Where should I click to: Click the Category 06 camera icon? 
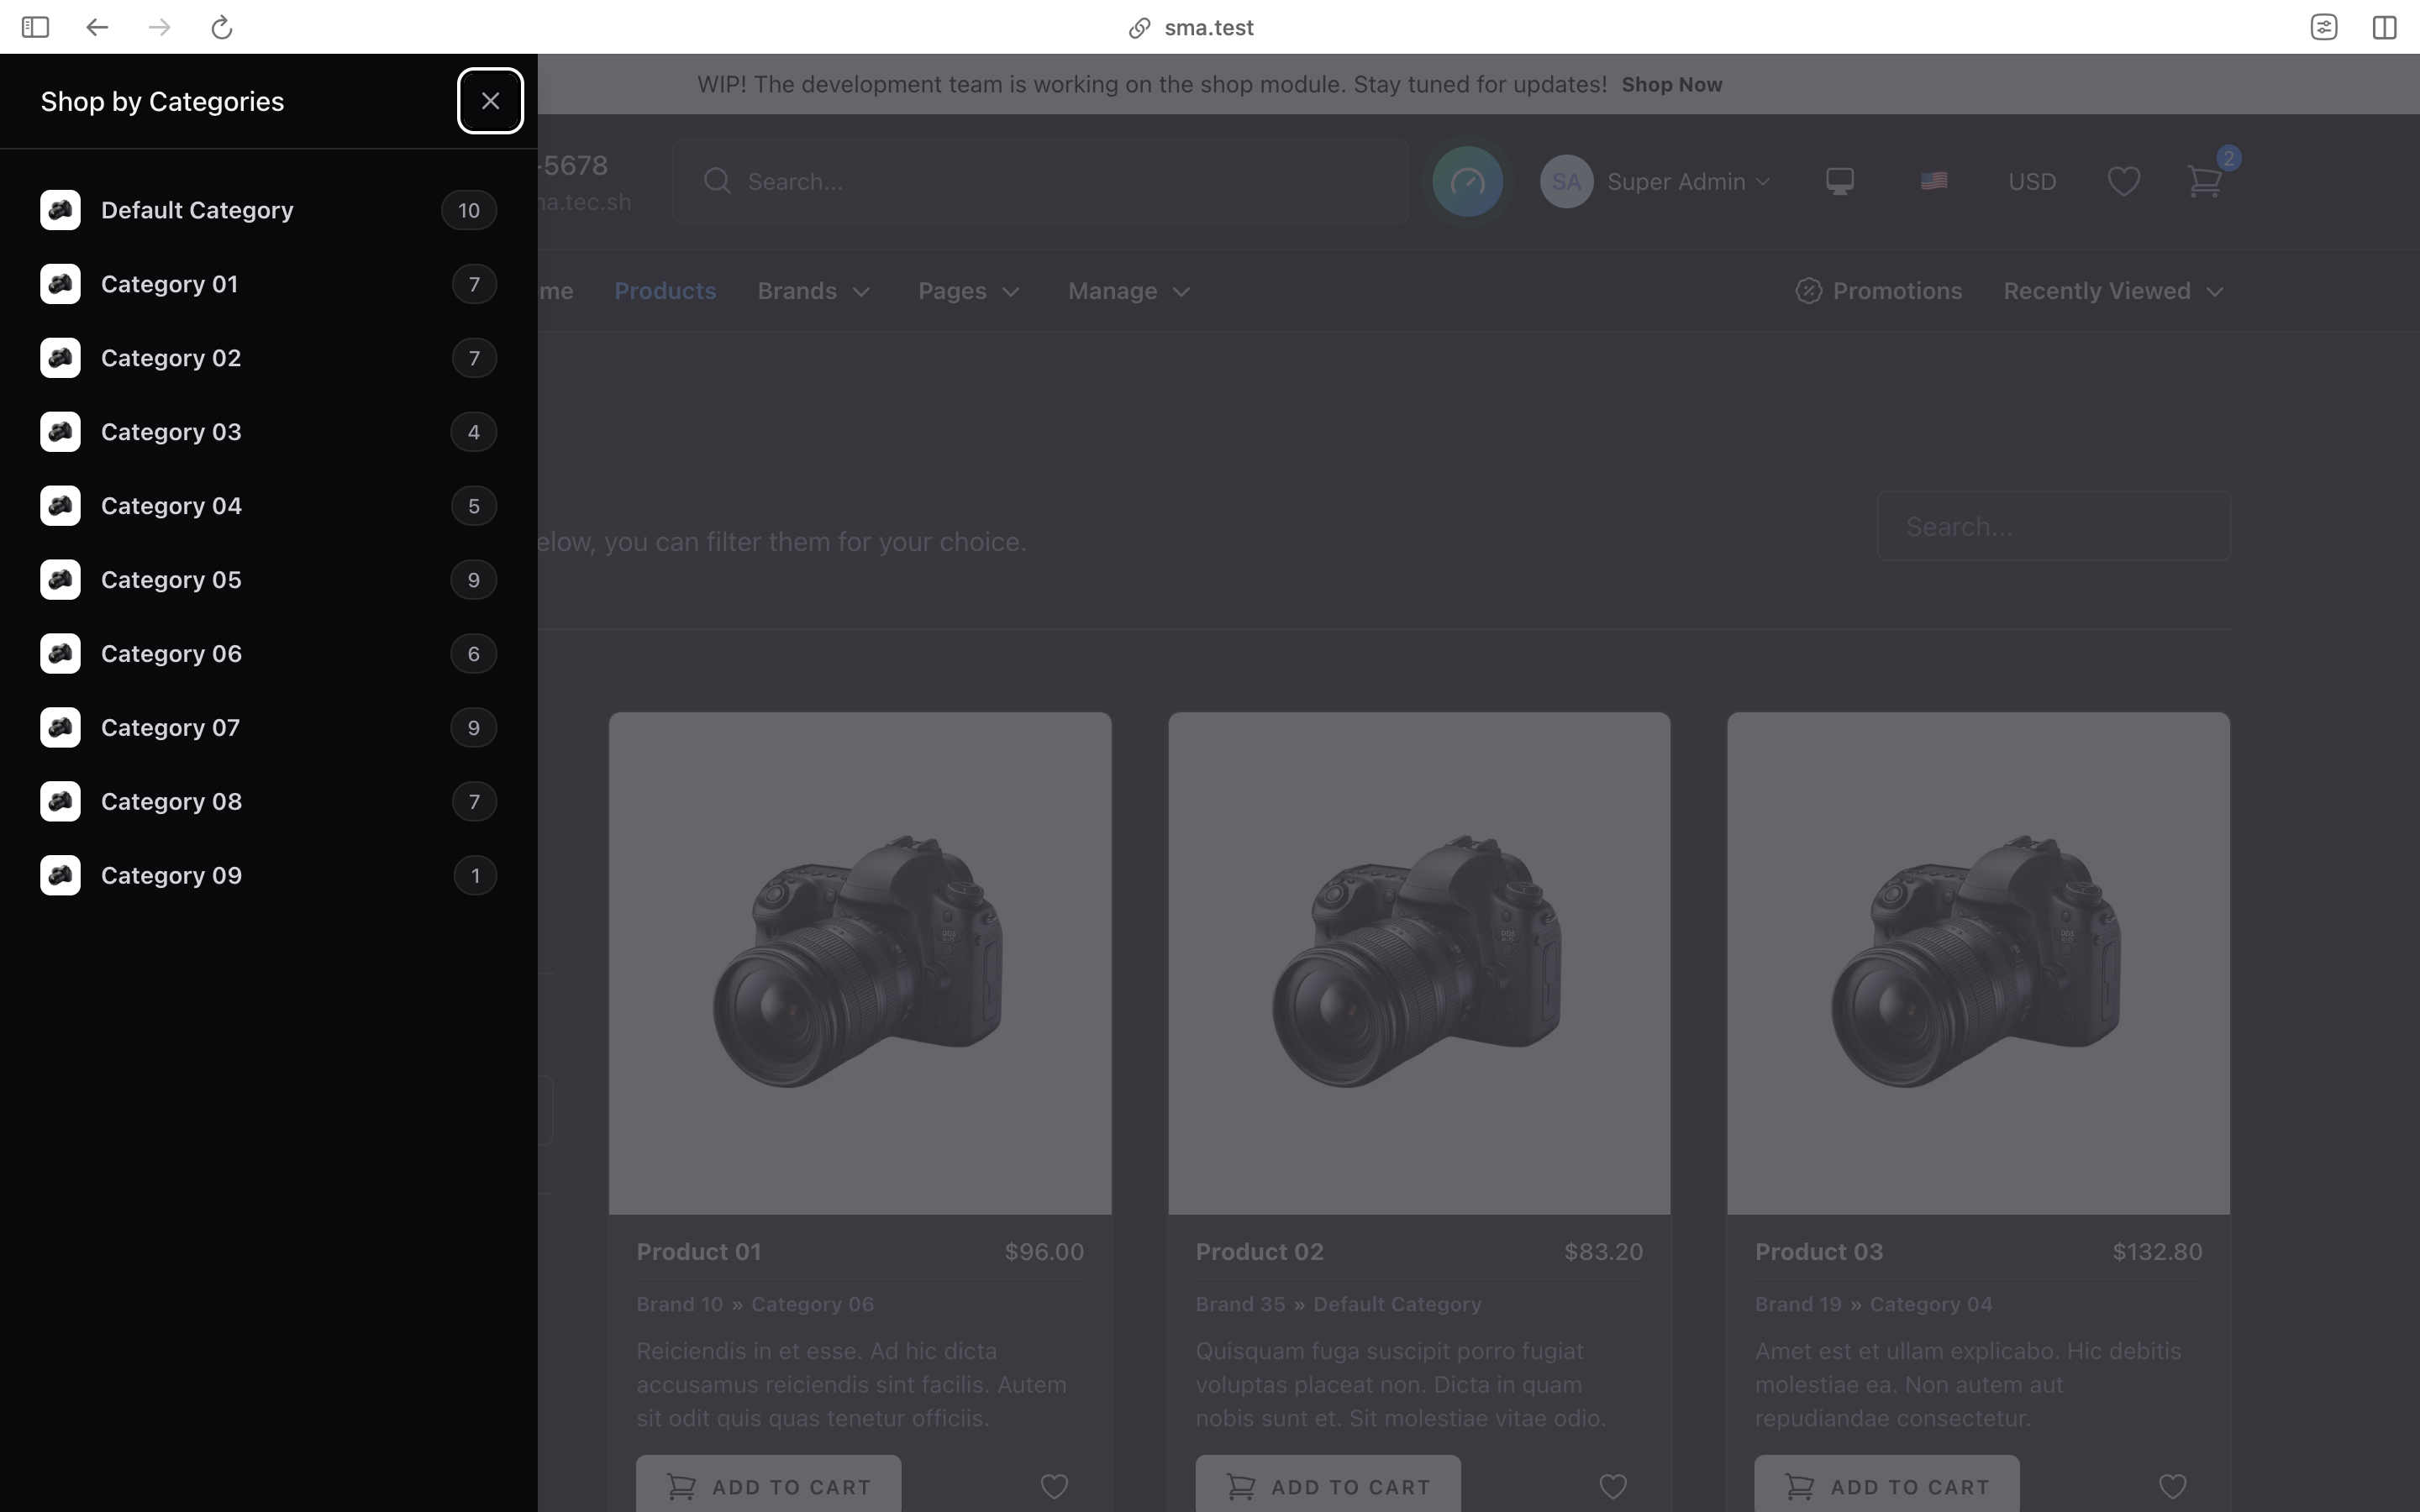click(60, 654)
